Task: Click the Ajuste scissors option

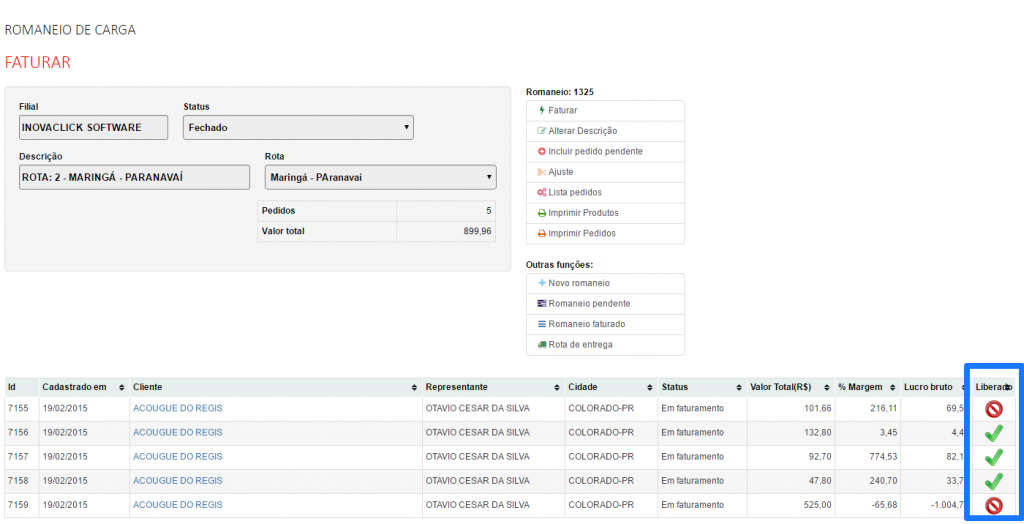Action: (x=560, y=172)
